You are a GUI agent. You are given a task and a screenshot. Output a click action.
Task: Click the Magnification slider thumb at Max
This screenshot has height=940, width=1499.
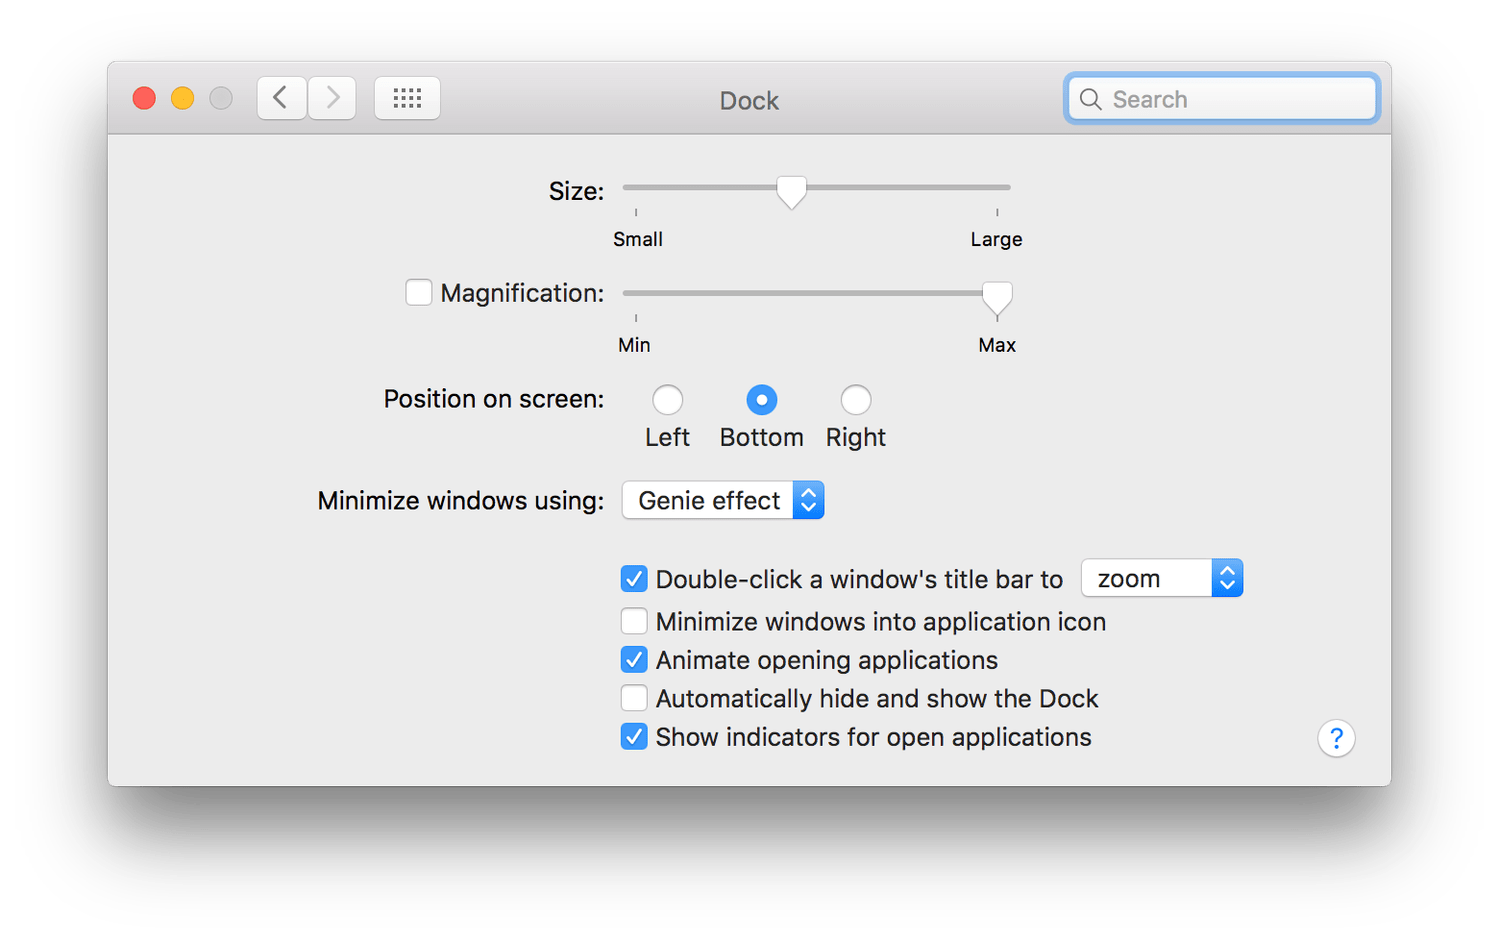pyautogui.click(x=997, y=298)
